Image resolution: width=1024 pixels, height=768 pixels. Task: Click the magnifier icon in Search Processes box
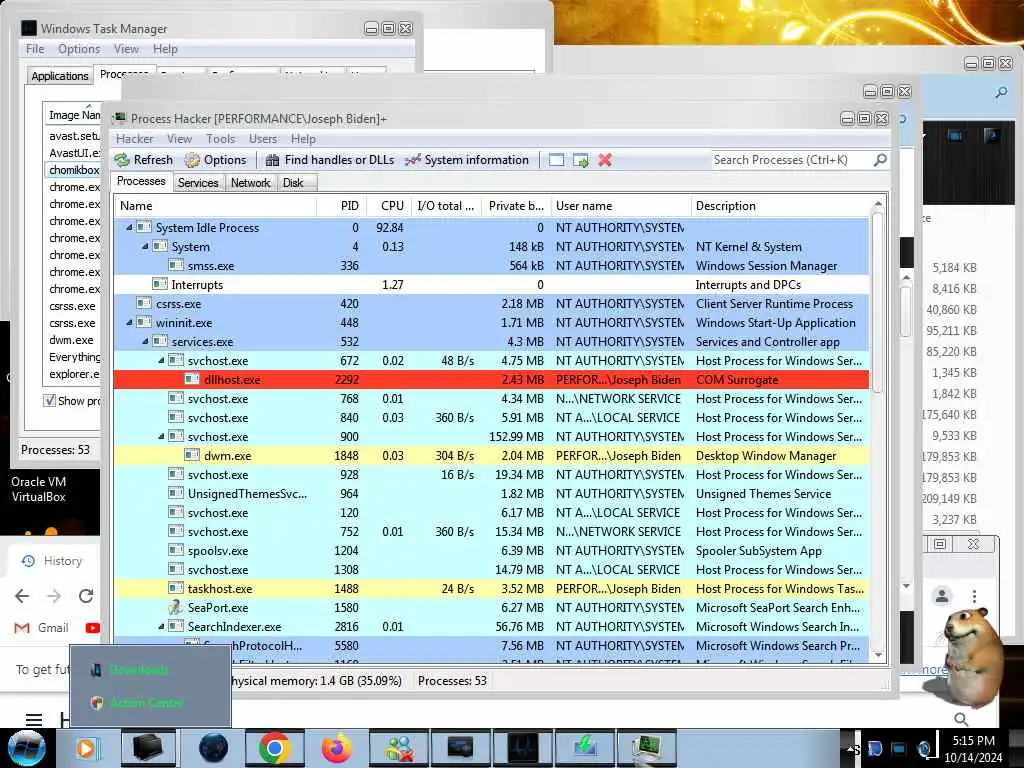pyautogui.click(x=880, y=159)
